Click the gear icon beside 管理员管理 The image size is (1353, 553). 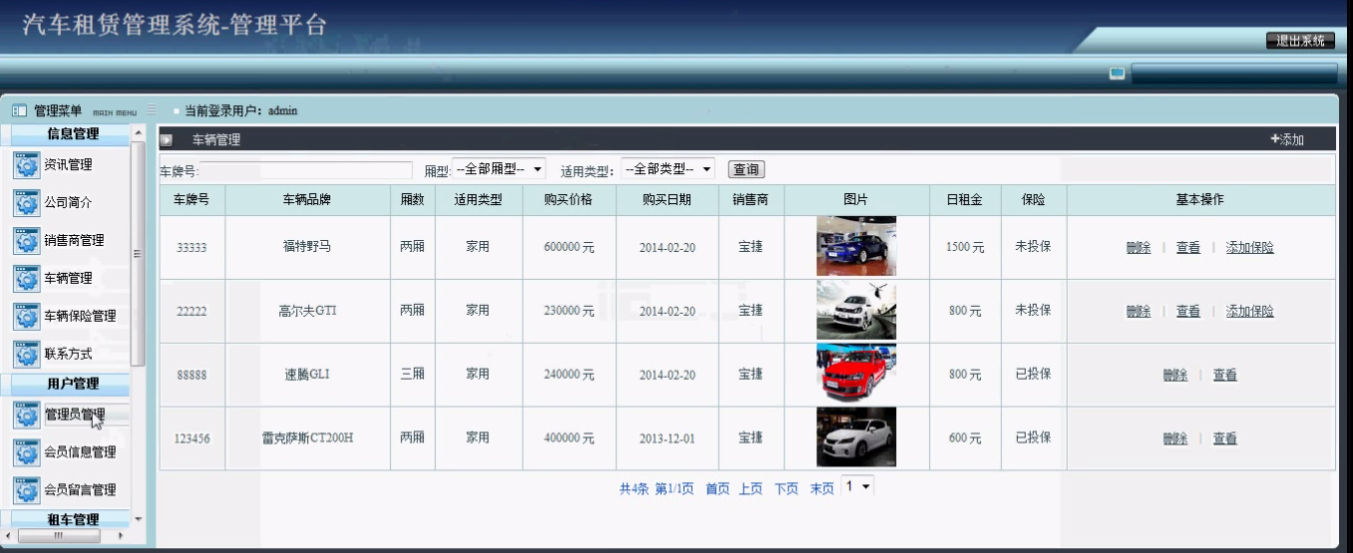click(26, 415)
